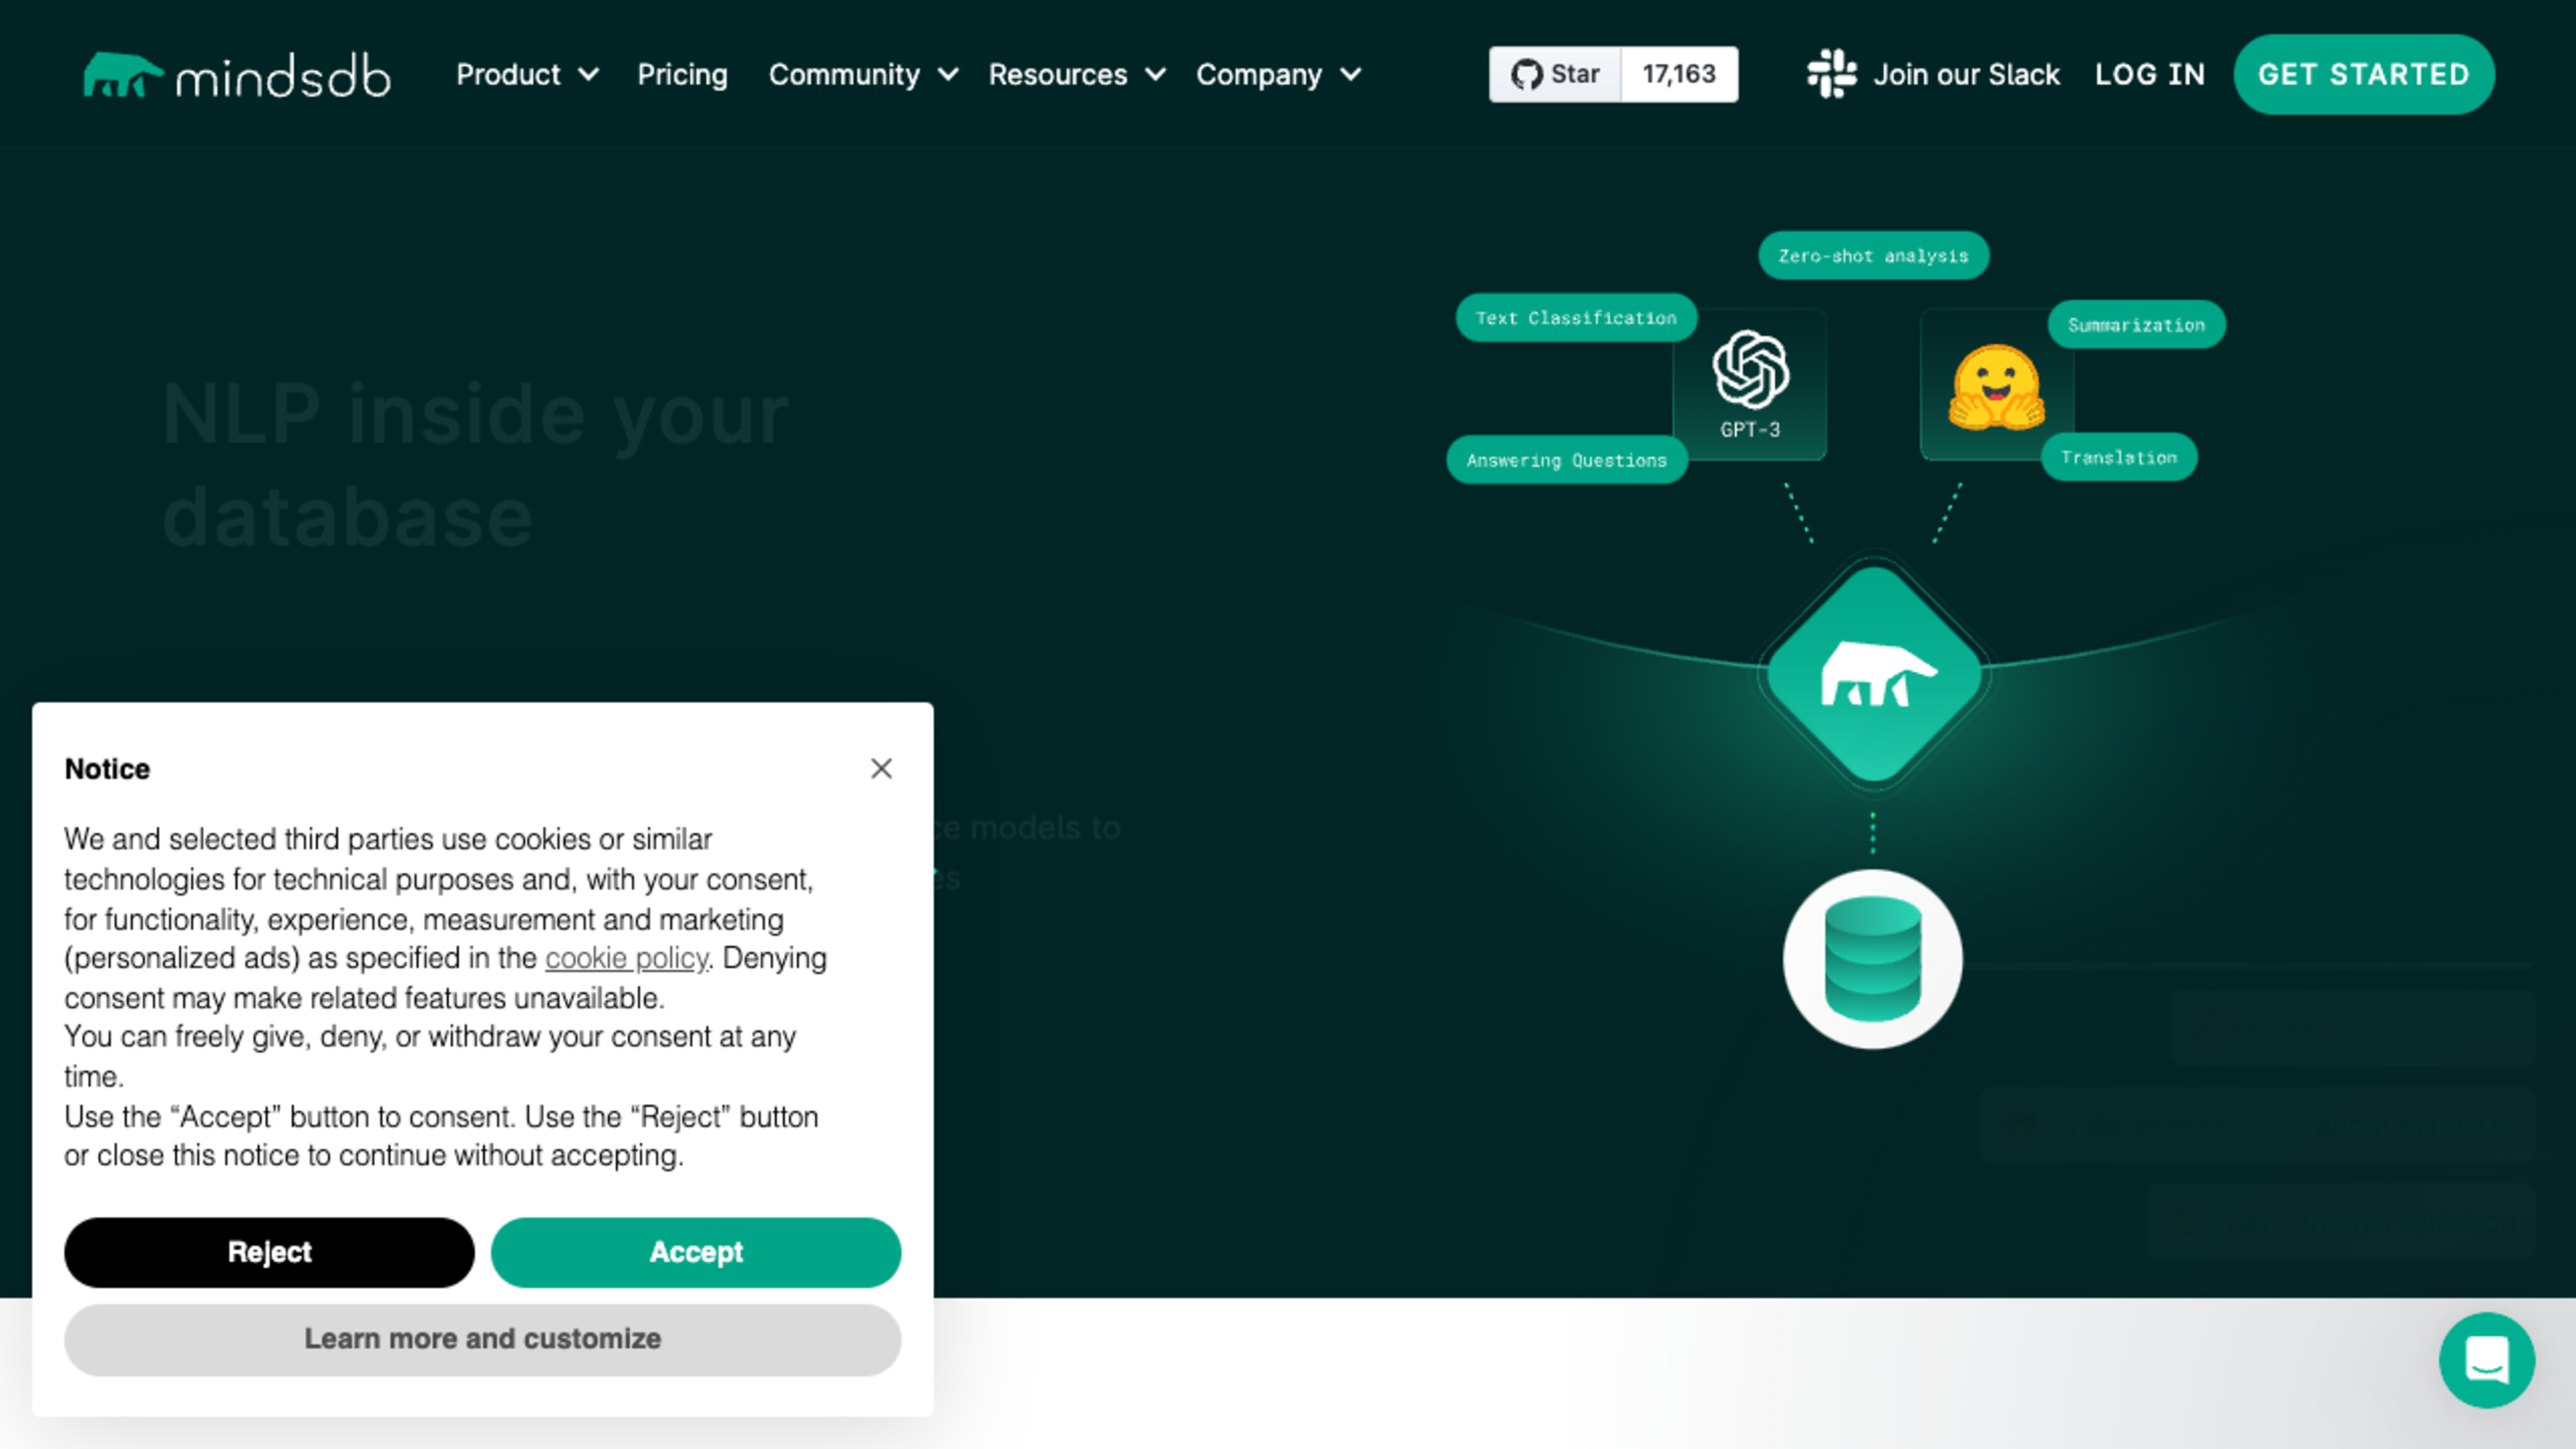Viewport: 2576px width, 1449px height.
Task: Click the MindsDB bear diamond icon
Action: pyautogui.click(x=1874, y=675)
